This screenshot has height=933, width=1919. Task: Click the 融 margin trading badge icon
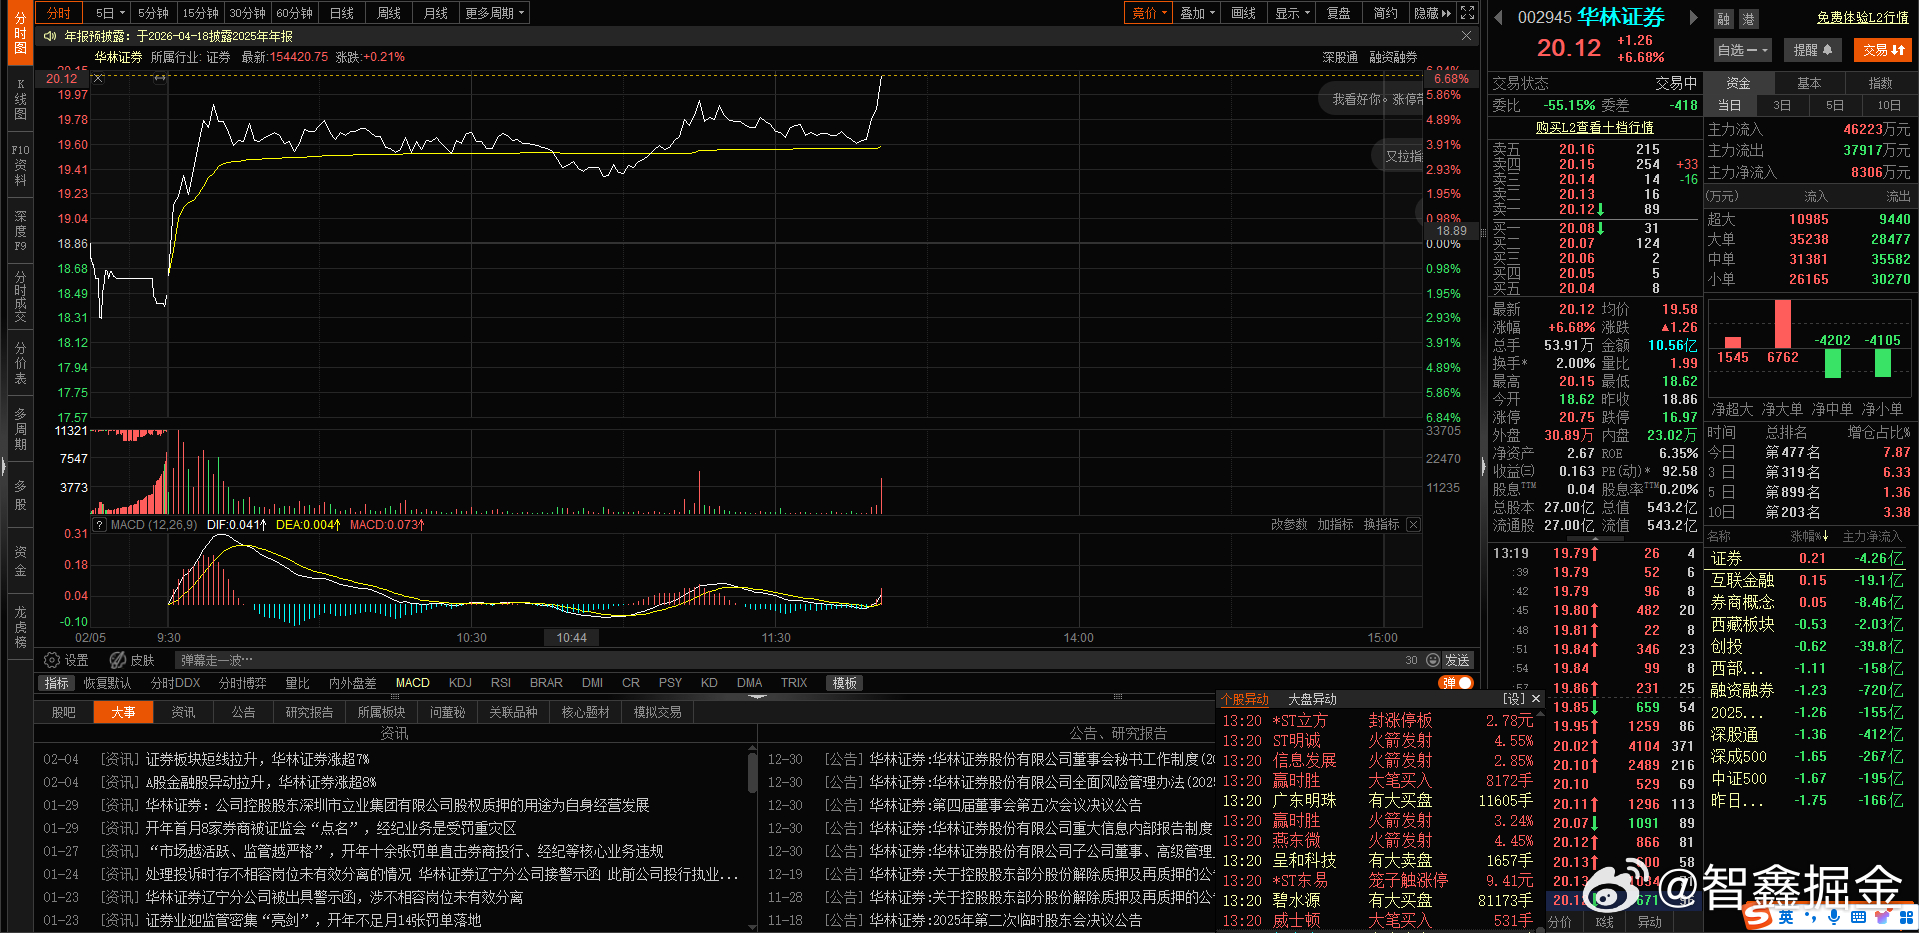coord(1723,19)
